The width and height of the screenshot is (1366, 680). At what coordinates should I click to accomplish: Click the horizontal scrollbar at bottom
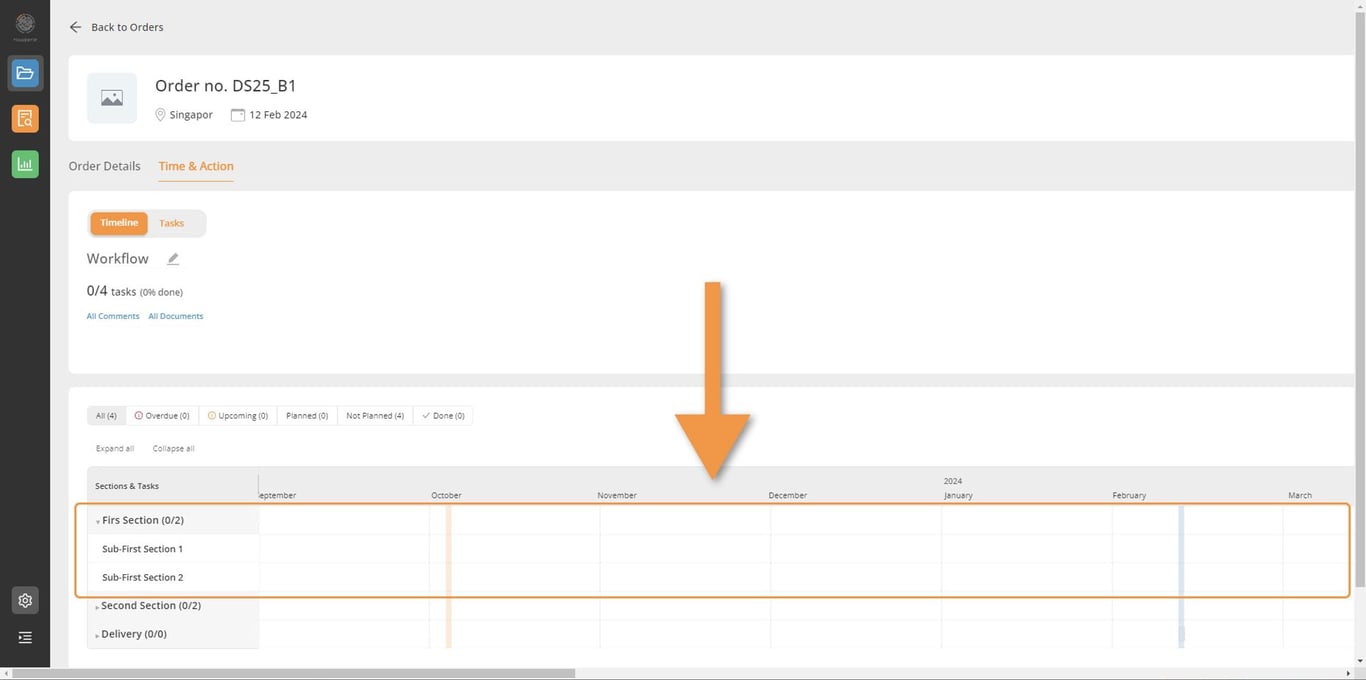294,673
